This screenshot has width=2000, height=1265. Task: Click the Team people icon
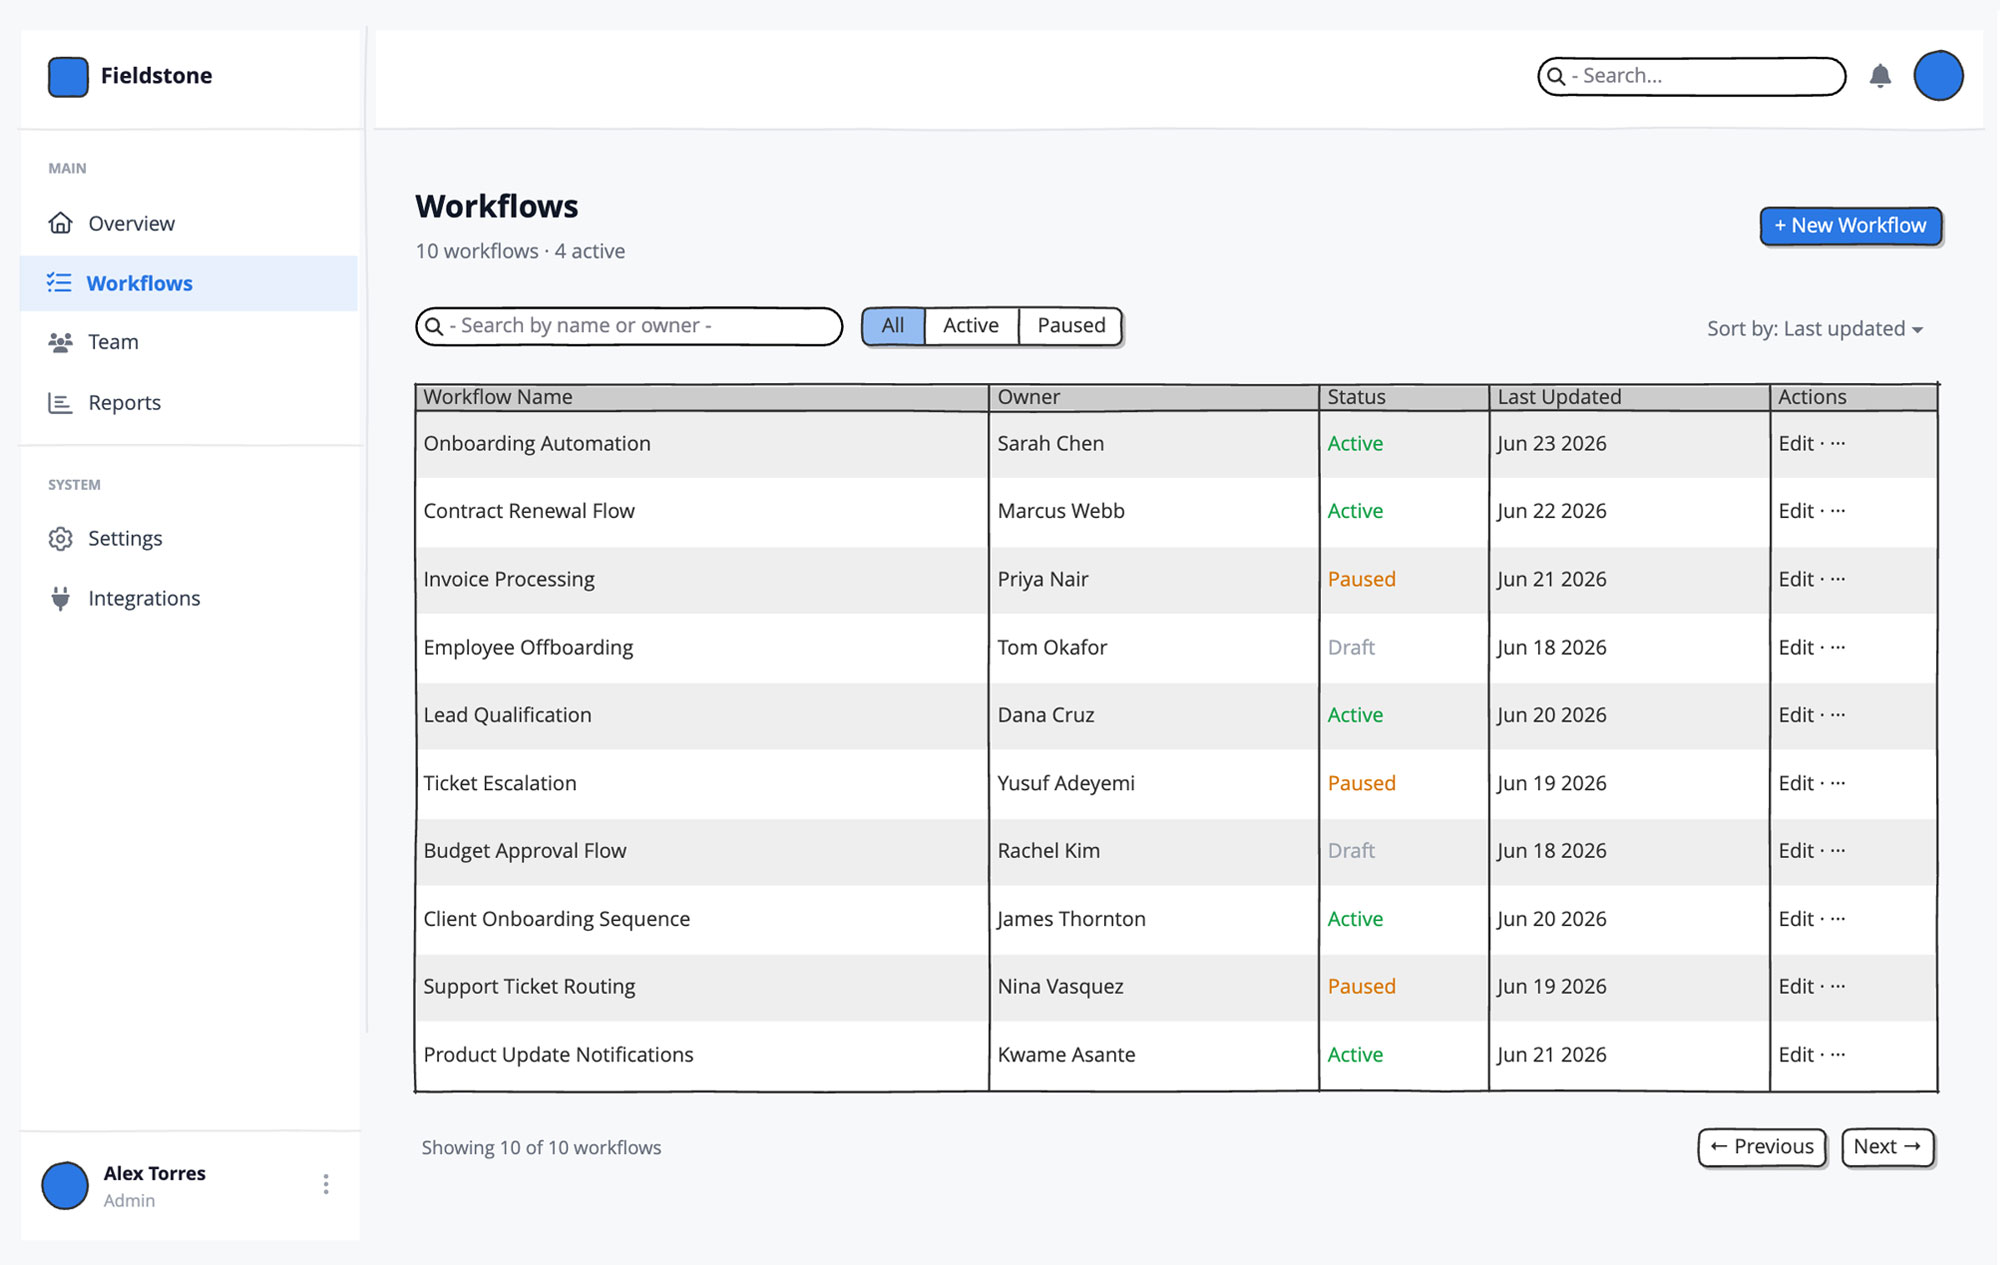[x=60, y=342]
